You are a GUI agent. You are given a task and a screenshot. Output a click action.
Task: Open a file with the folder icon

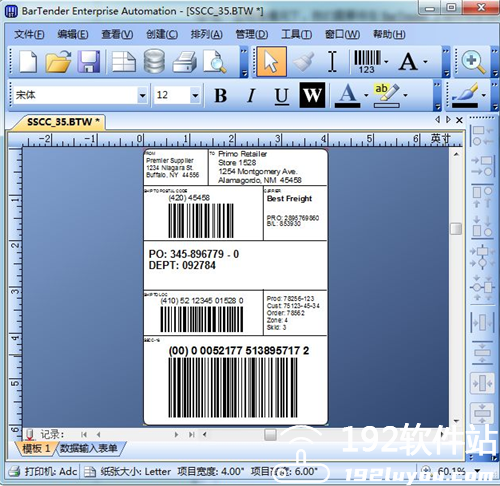click(x=58, y=61)
